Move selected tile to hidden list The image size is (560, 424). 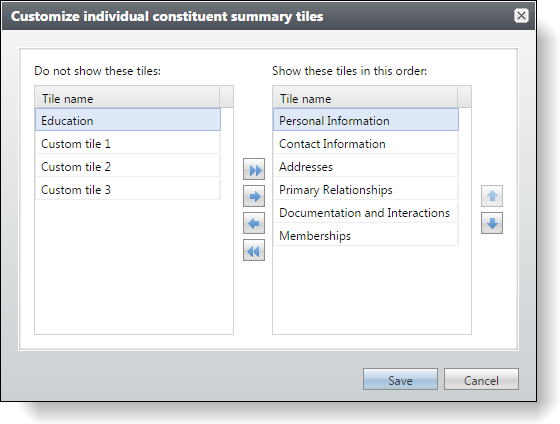[254, 223]
